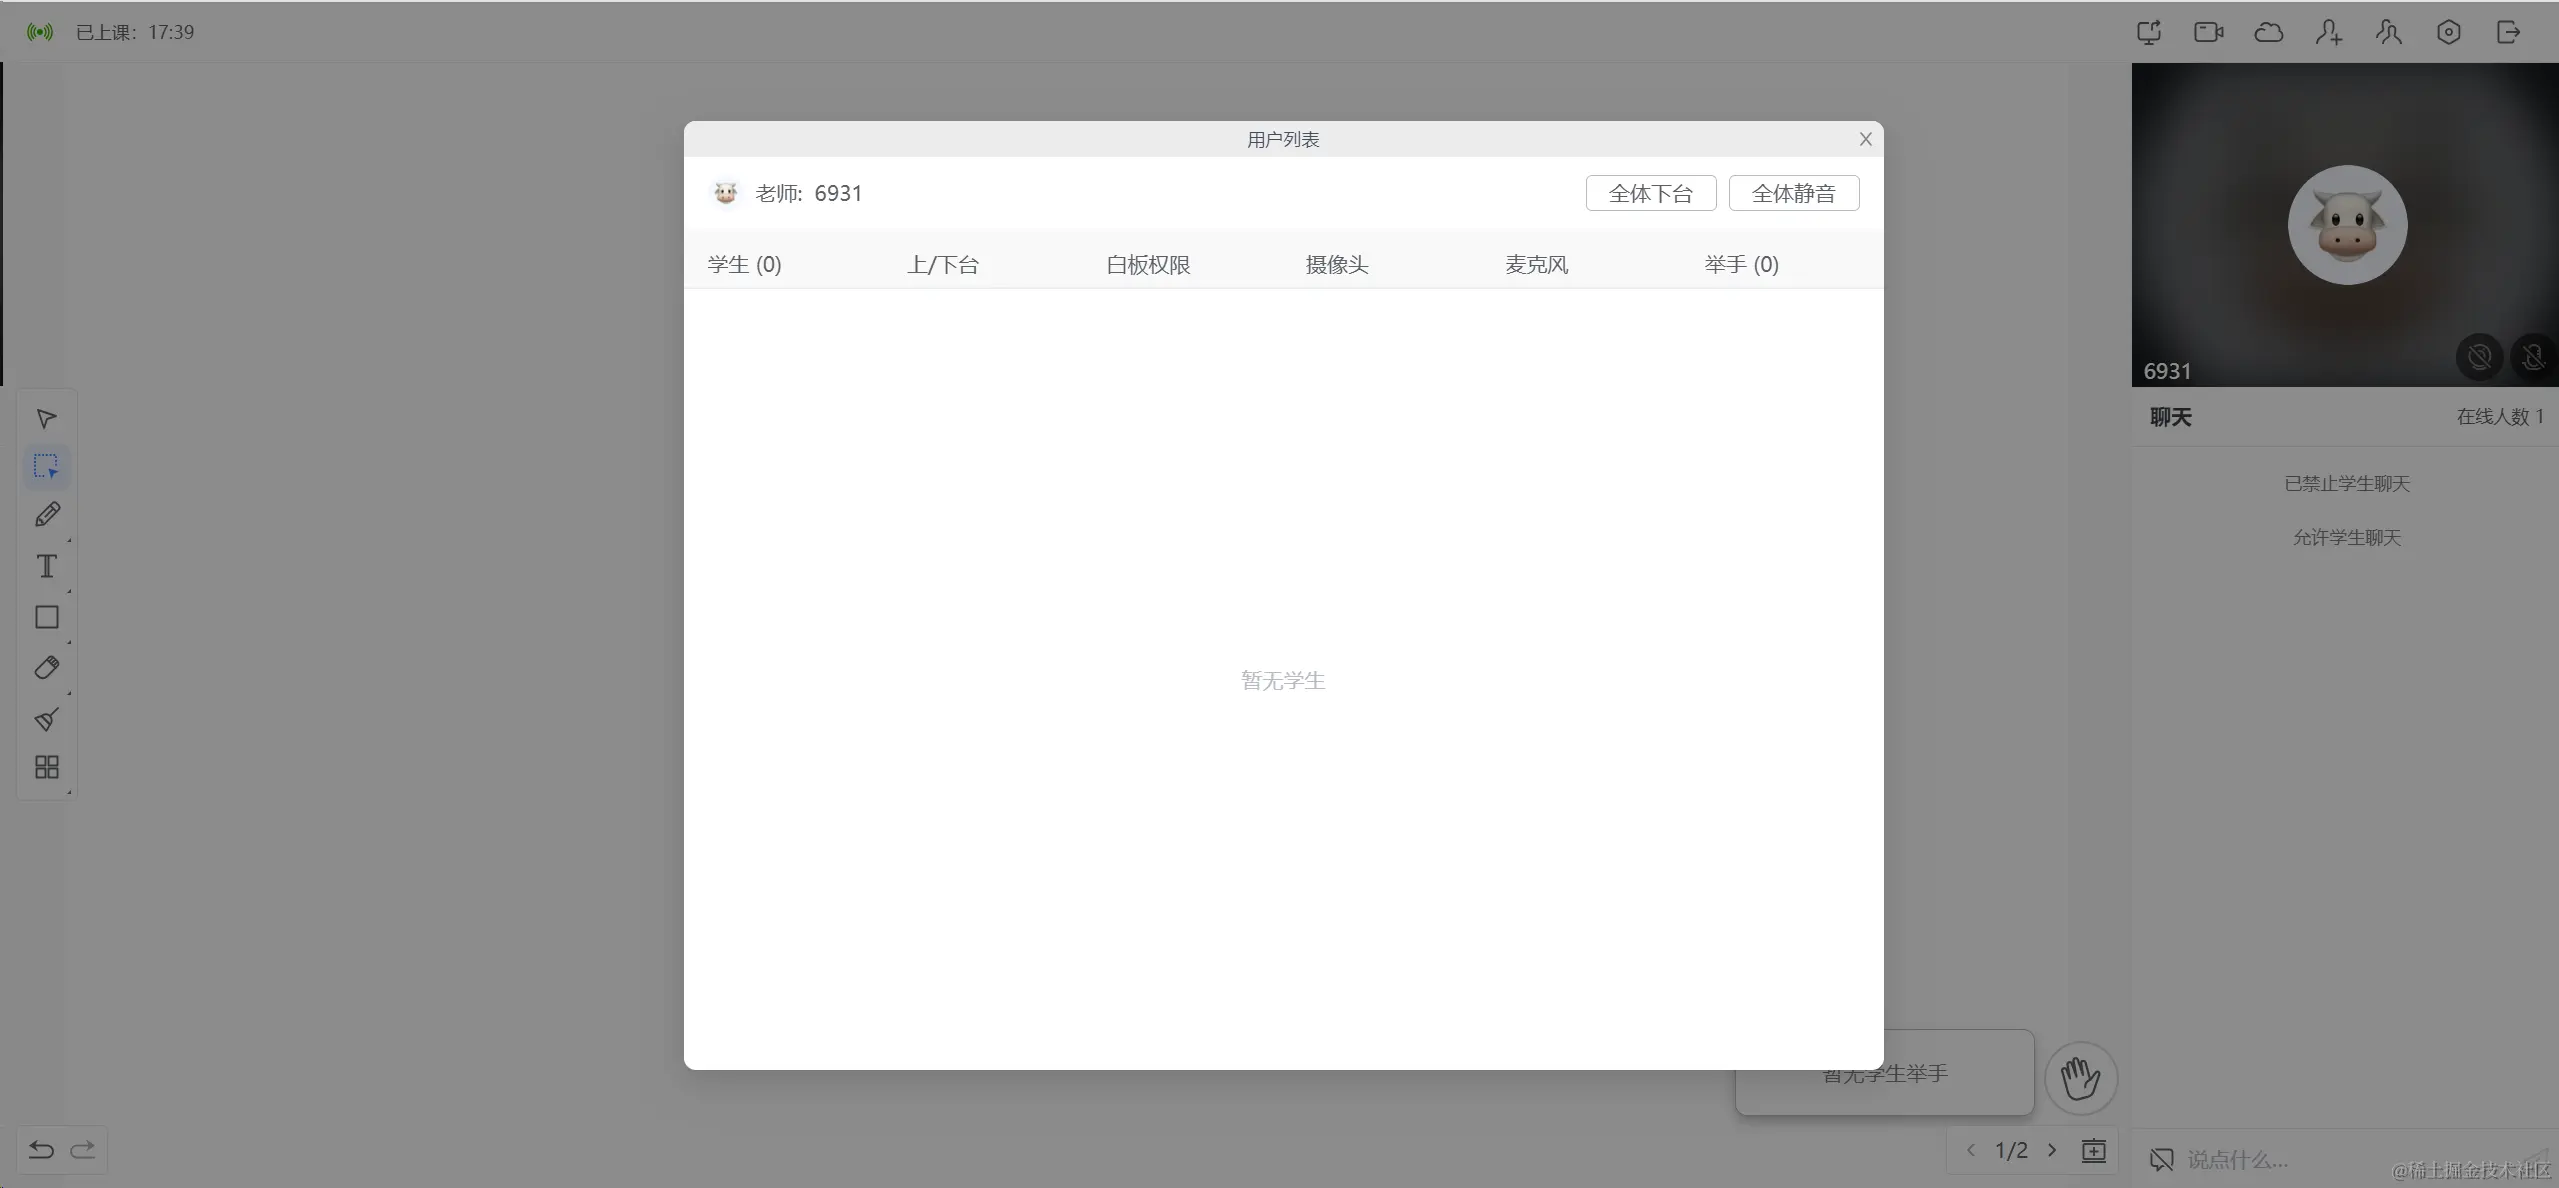This screenshot has width=2559, height=1188.
Task: Select the clear whiteboard broom tool
Action: click(46, 720)
